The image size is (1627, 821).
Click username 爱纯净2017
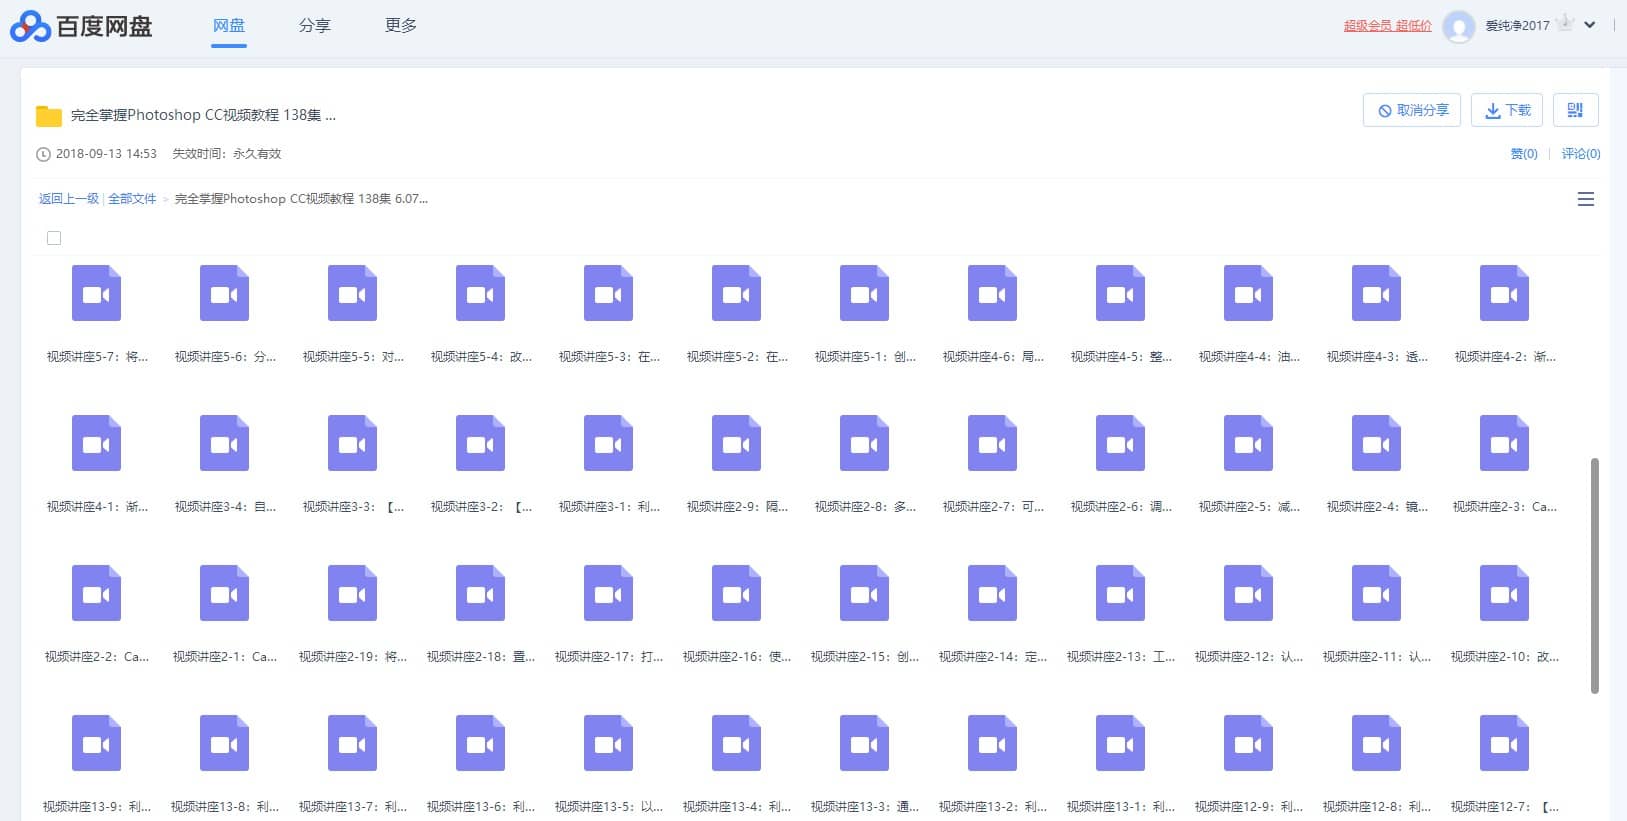[1517, 26]
